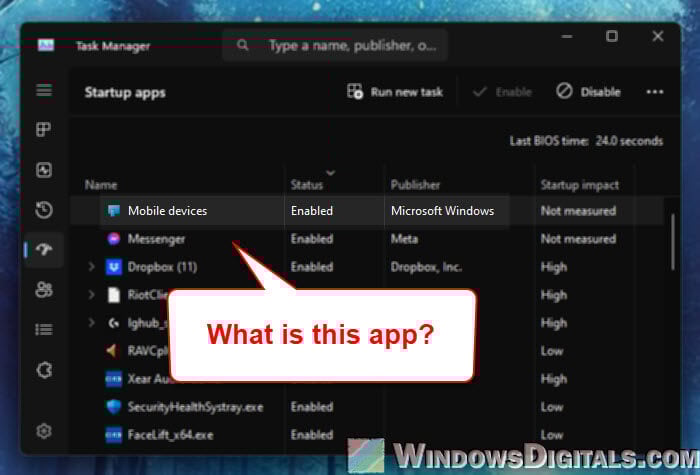The width and height of the screenshot is (700, 475).
Task: Click the Meta publisher cell
Action: click(404, 239)
